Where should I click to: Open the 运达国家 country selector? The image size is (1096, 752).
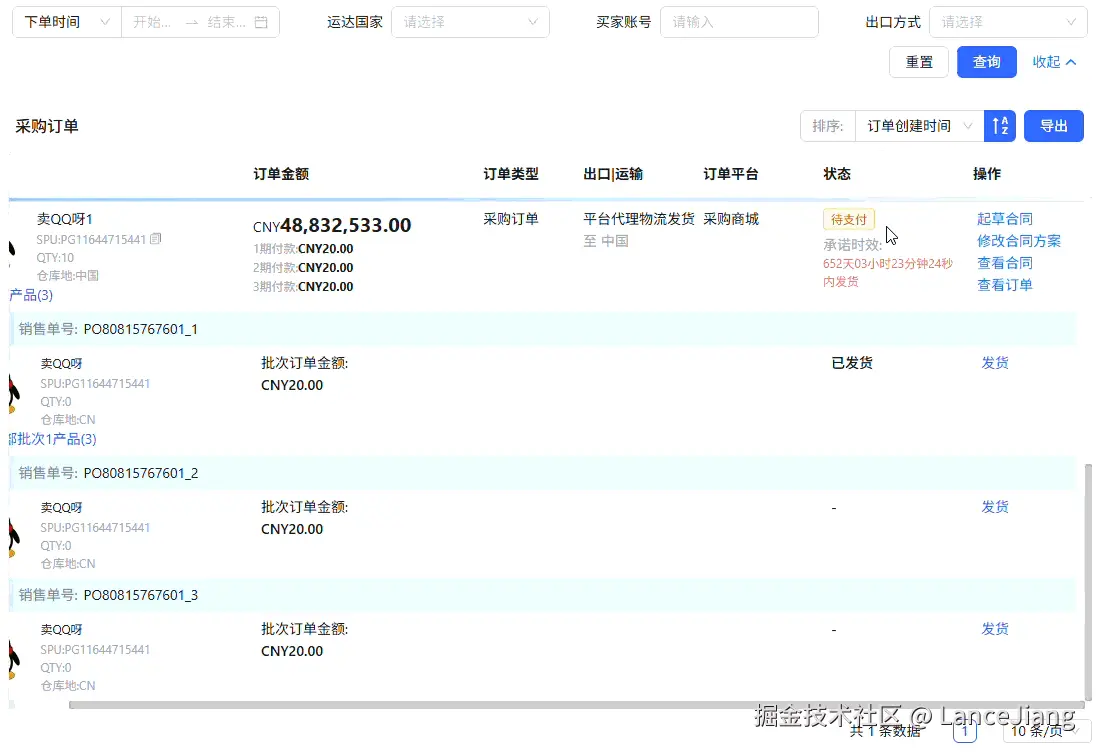(x=470, y=21)
